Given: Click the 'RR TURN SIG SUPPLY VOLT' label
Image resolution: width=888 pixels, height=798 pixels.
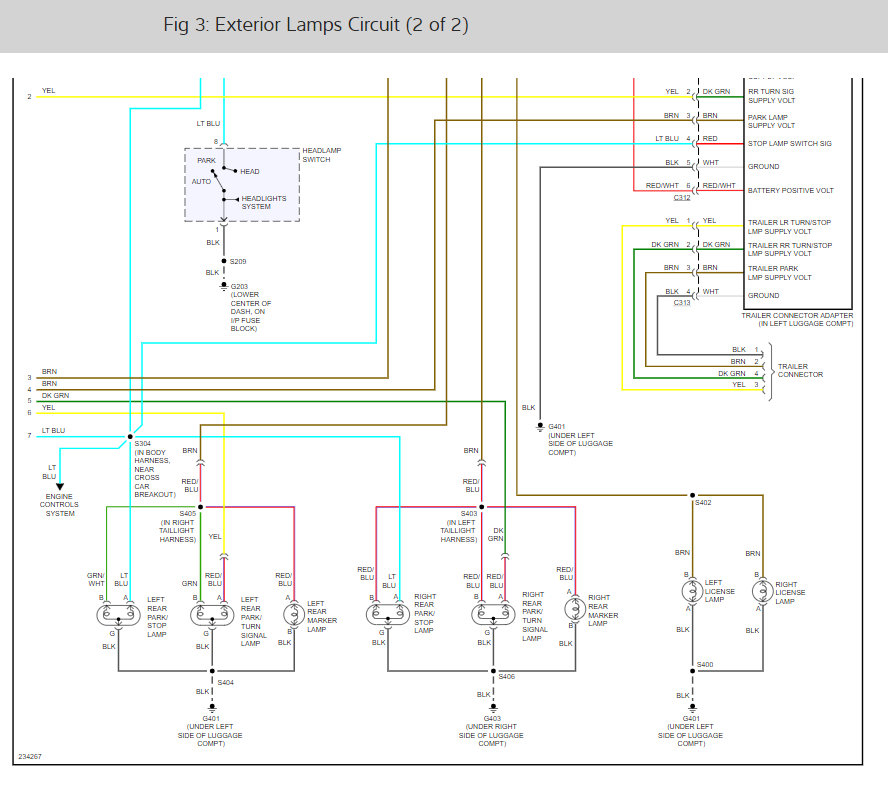Looking at the screenshot, I should pos(771,96).
